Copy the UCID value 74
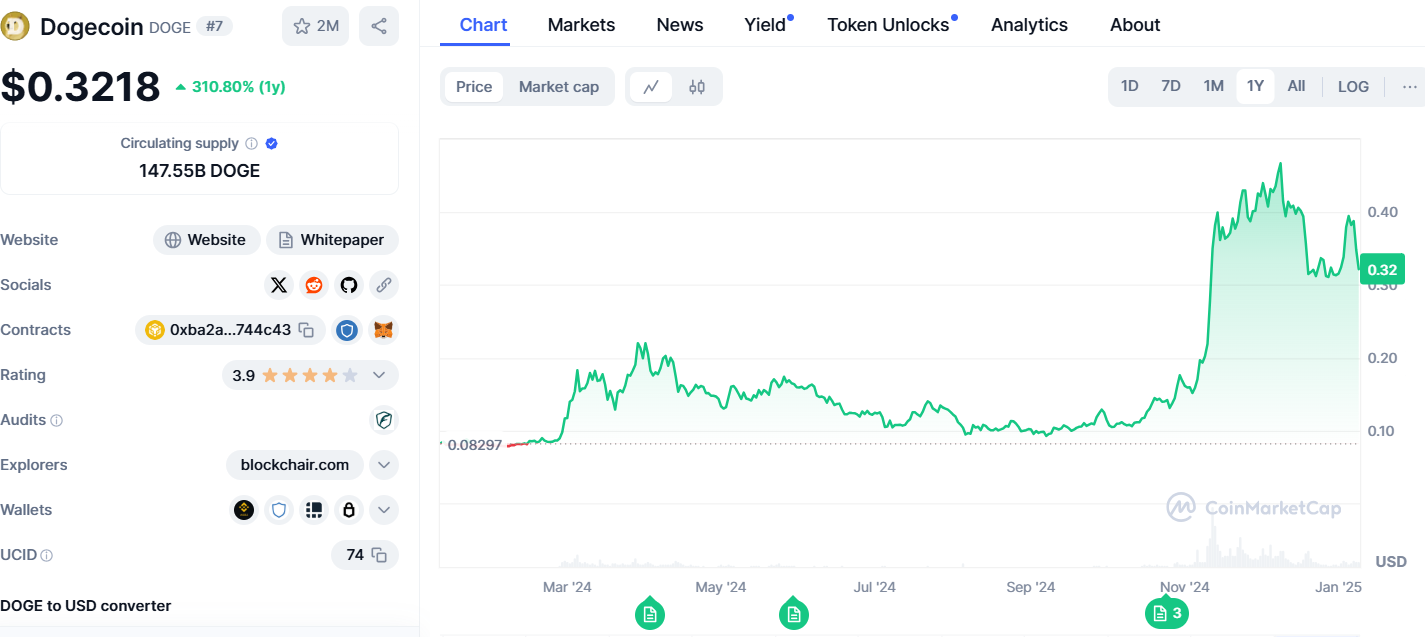The image size is (1425, 637). click(x=379, y=555)
